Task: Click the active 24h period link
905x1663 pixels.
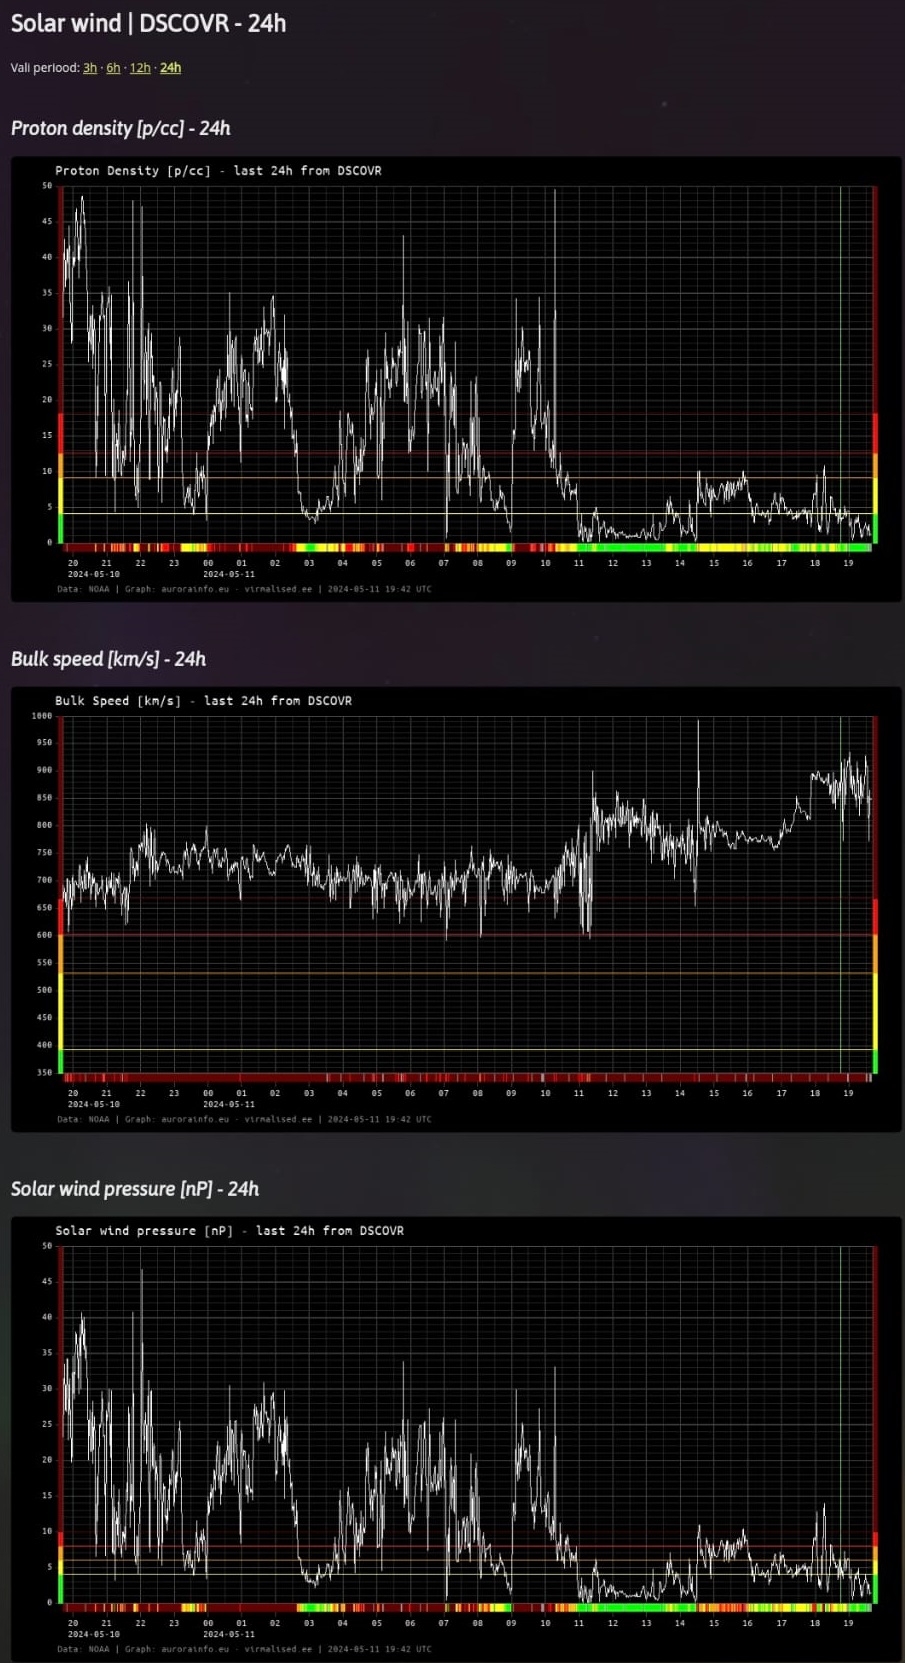Action: [x=170, y=68]
